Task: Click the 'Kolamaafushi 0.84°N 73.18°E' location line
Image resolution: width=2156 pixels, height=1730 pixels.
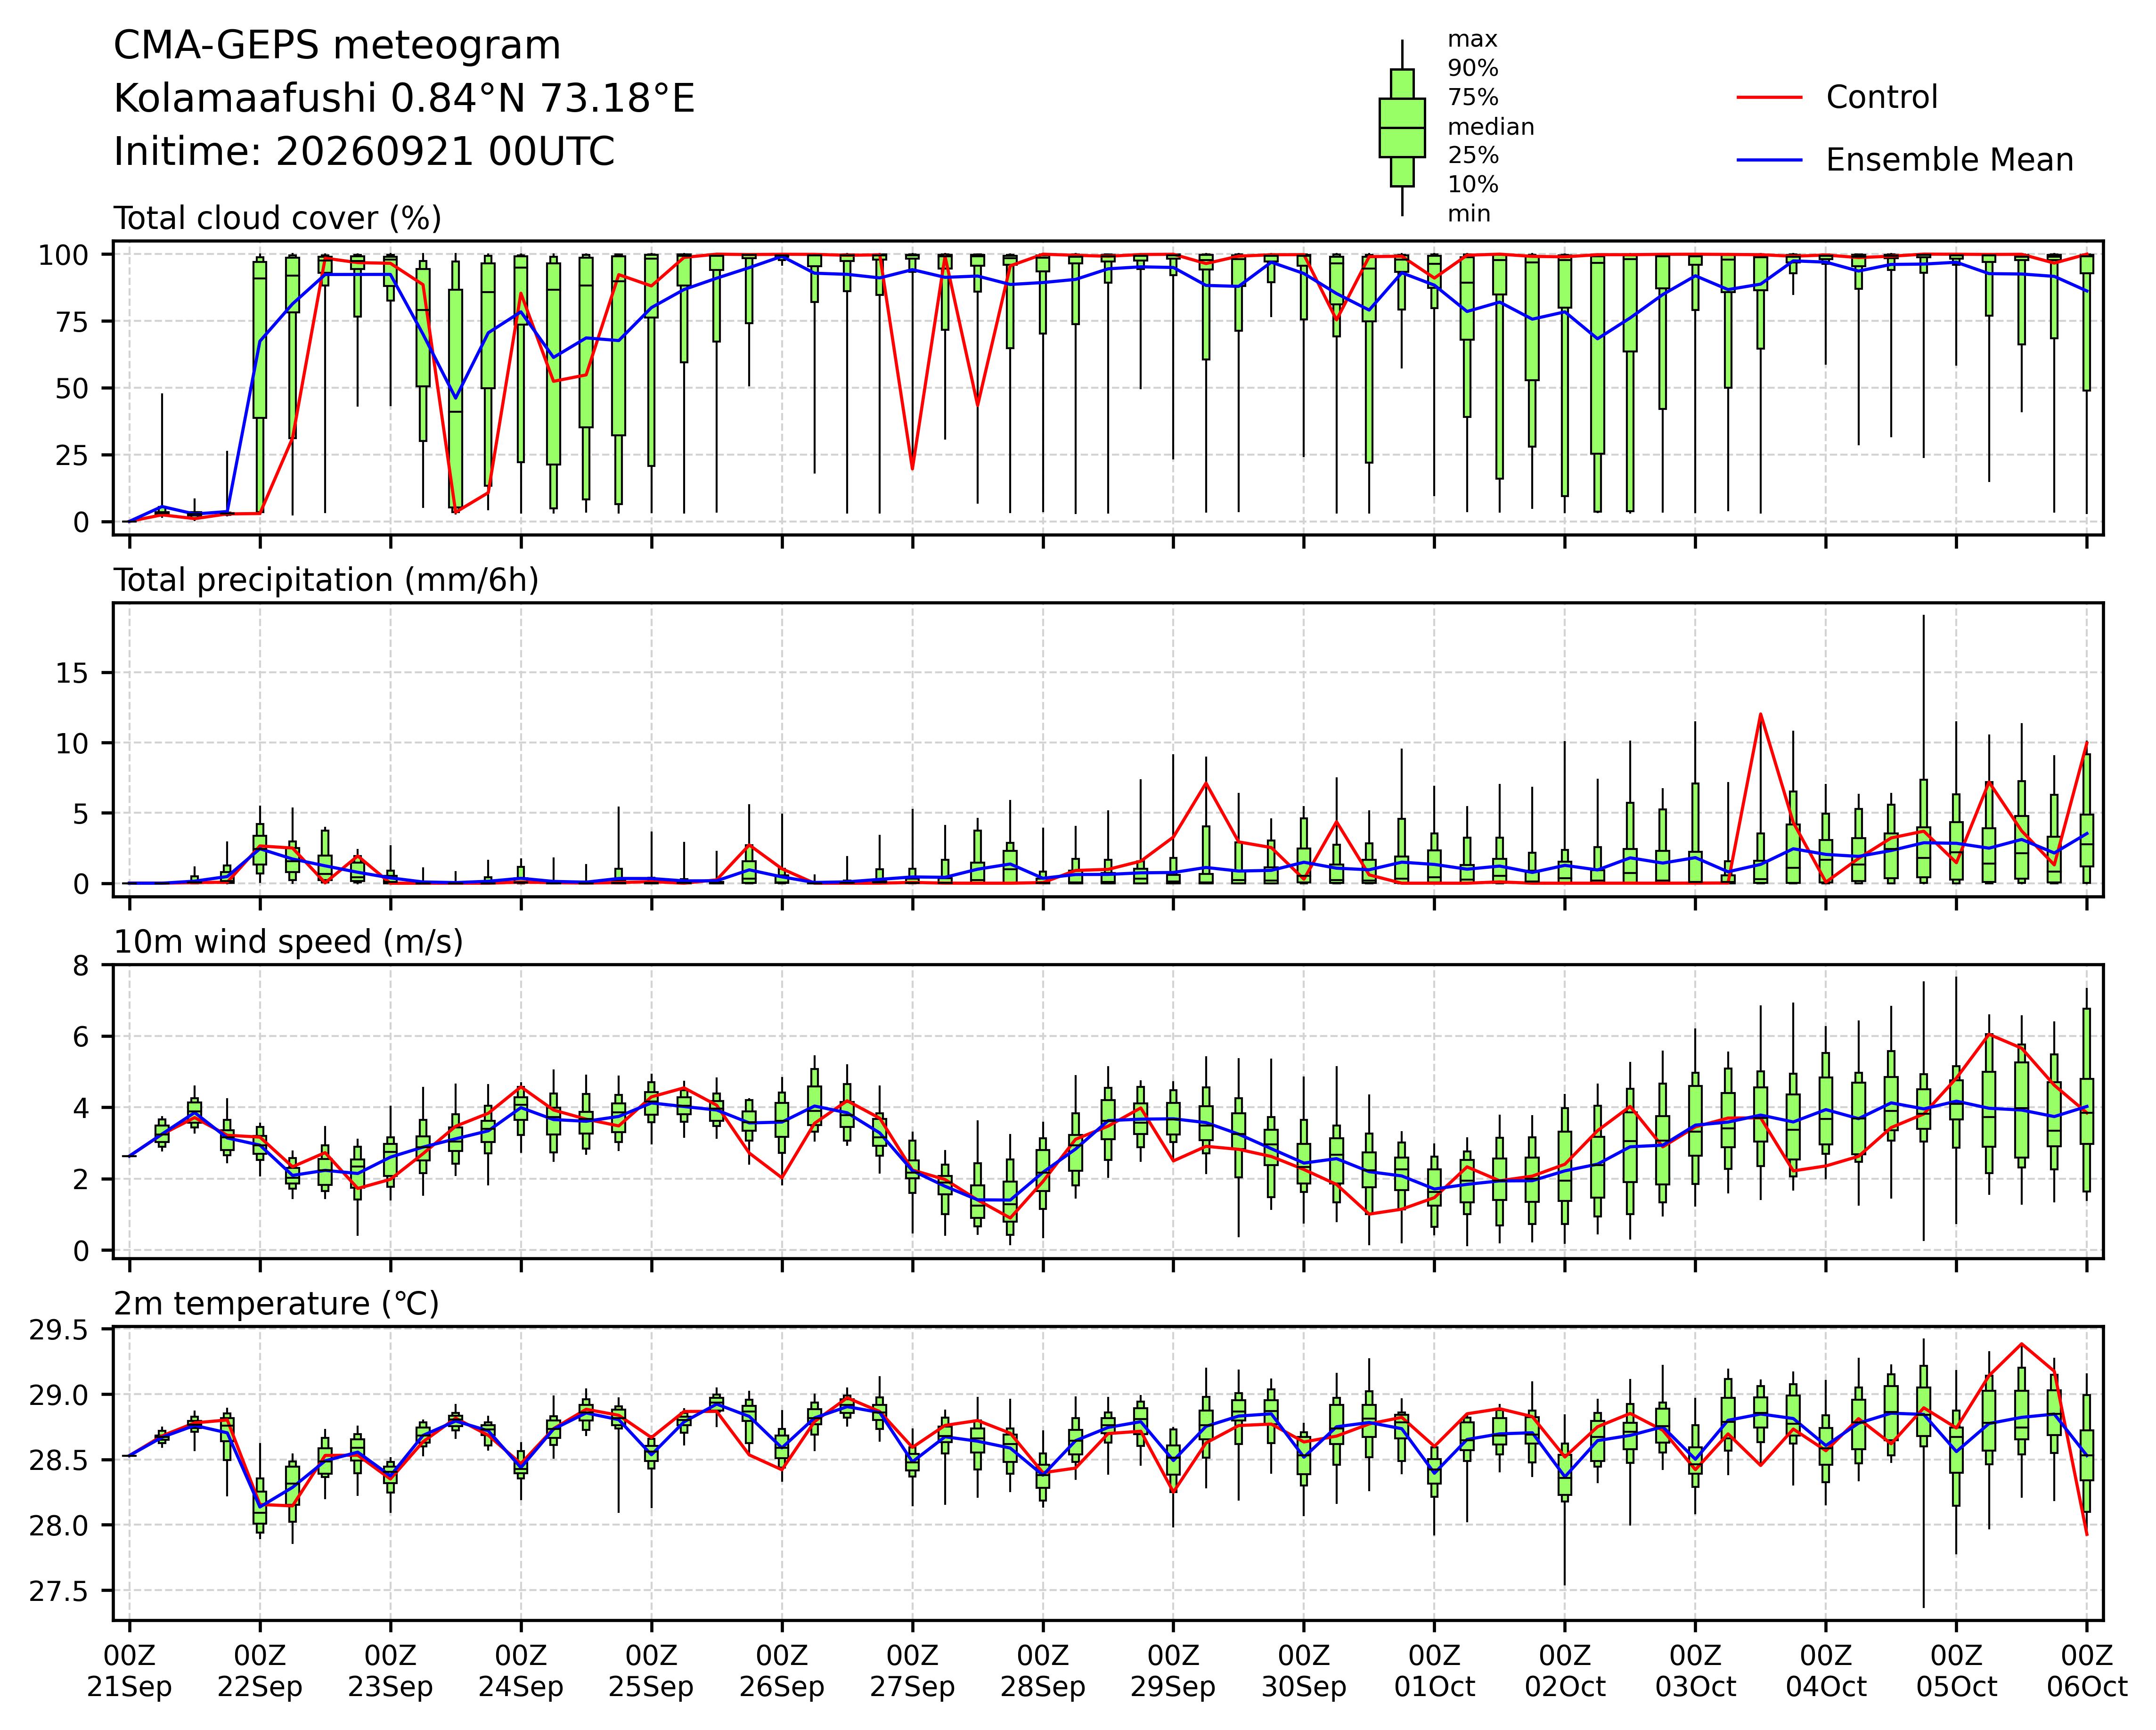Action: (x=404, y=99)
